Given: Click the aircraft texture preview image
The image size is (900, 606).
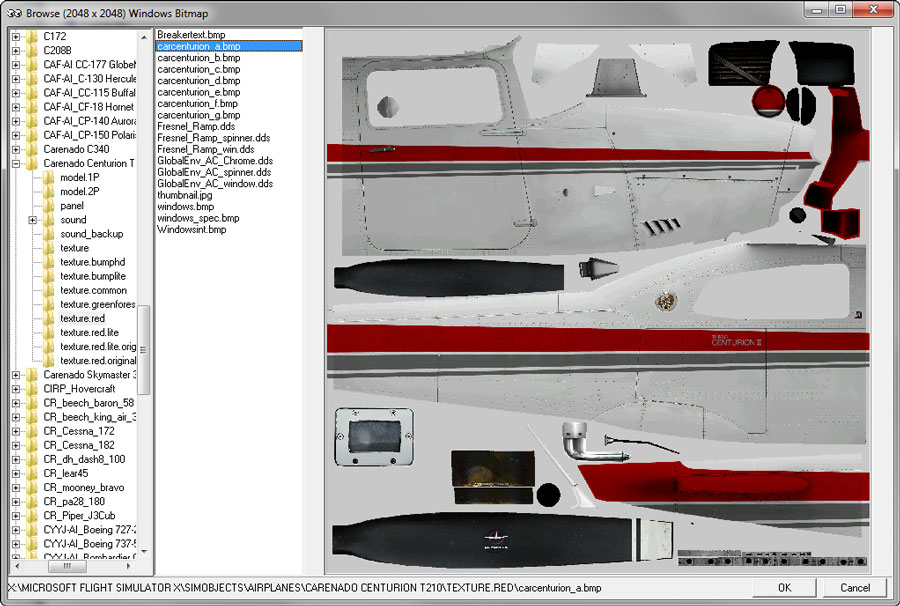Looking at the screenshot, I should 598,300.
